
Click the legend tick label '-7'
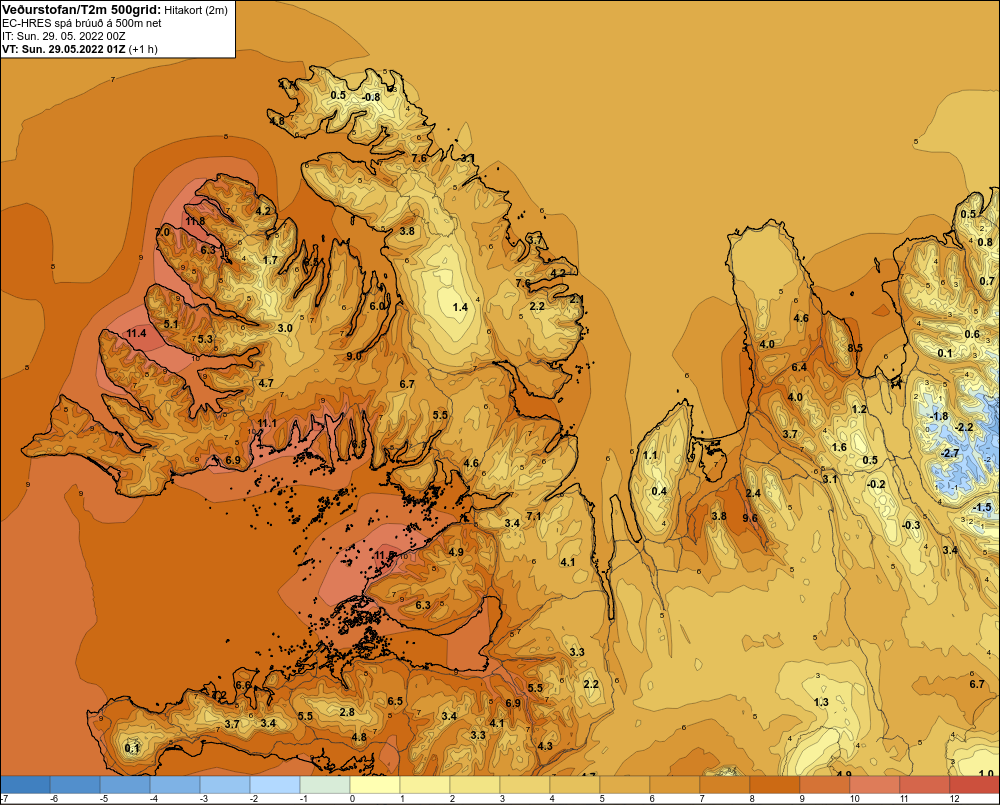(x=4, y=799)
